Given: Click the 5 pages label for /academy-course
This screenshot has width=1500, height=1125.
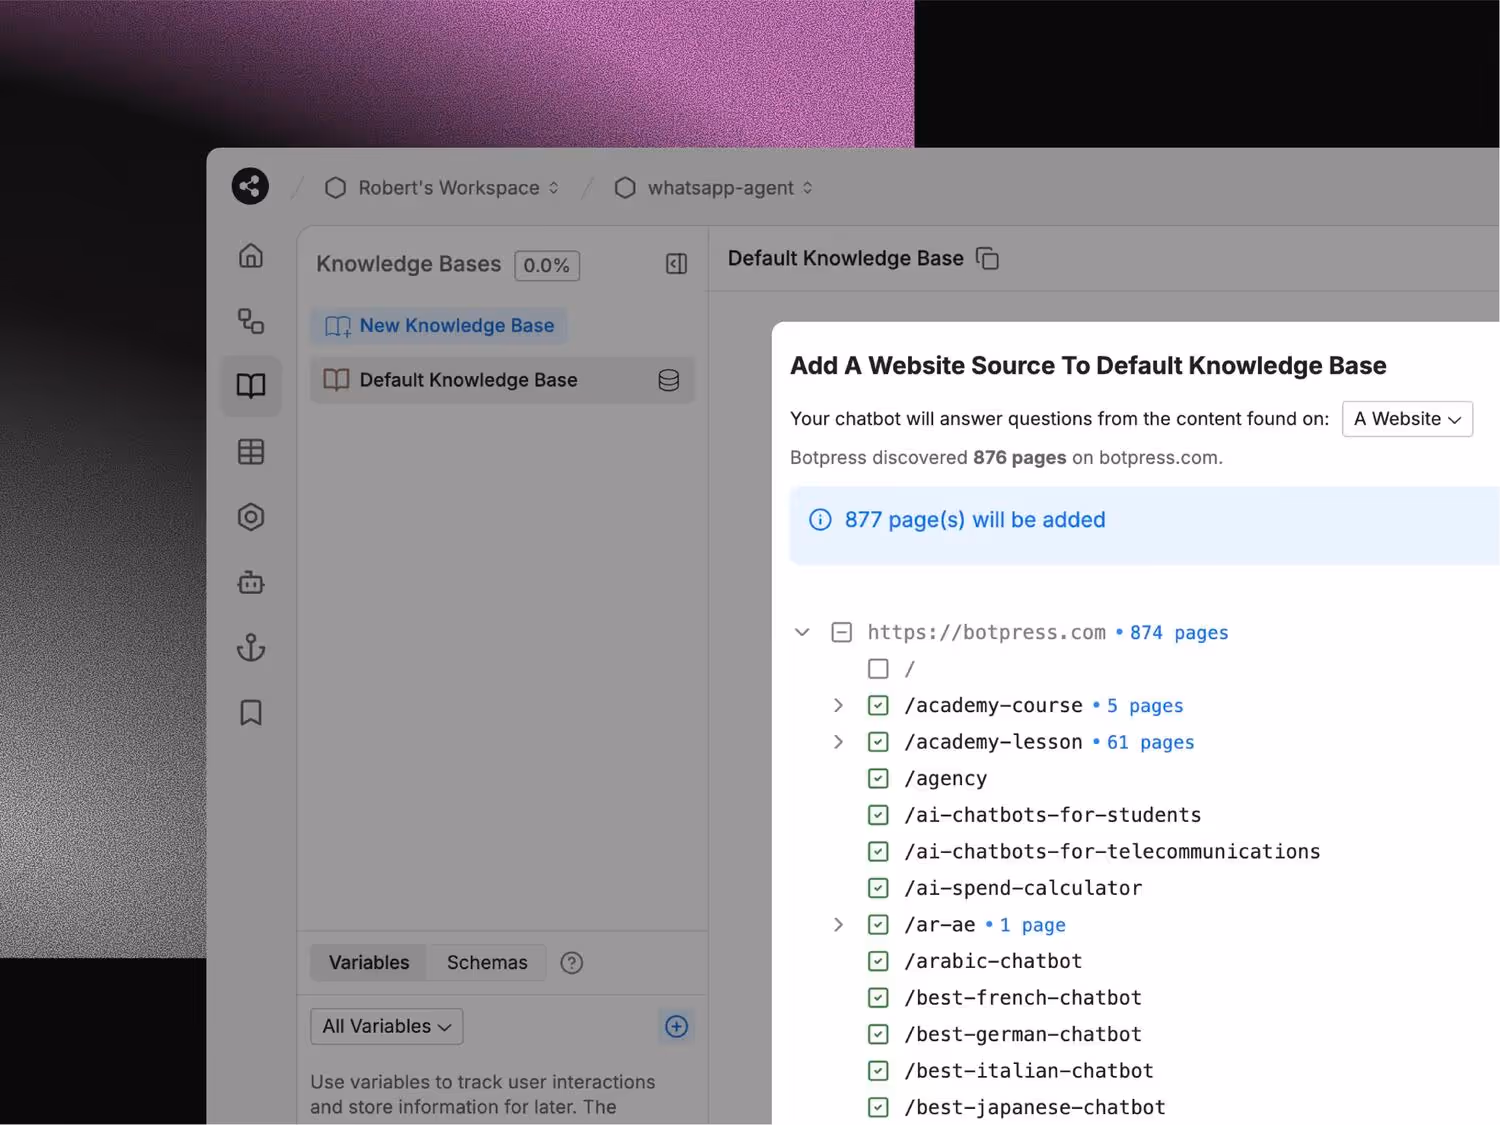Looking at the screenshot, I should (x=1145, y=706).
